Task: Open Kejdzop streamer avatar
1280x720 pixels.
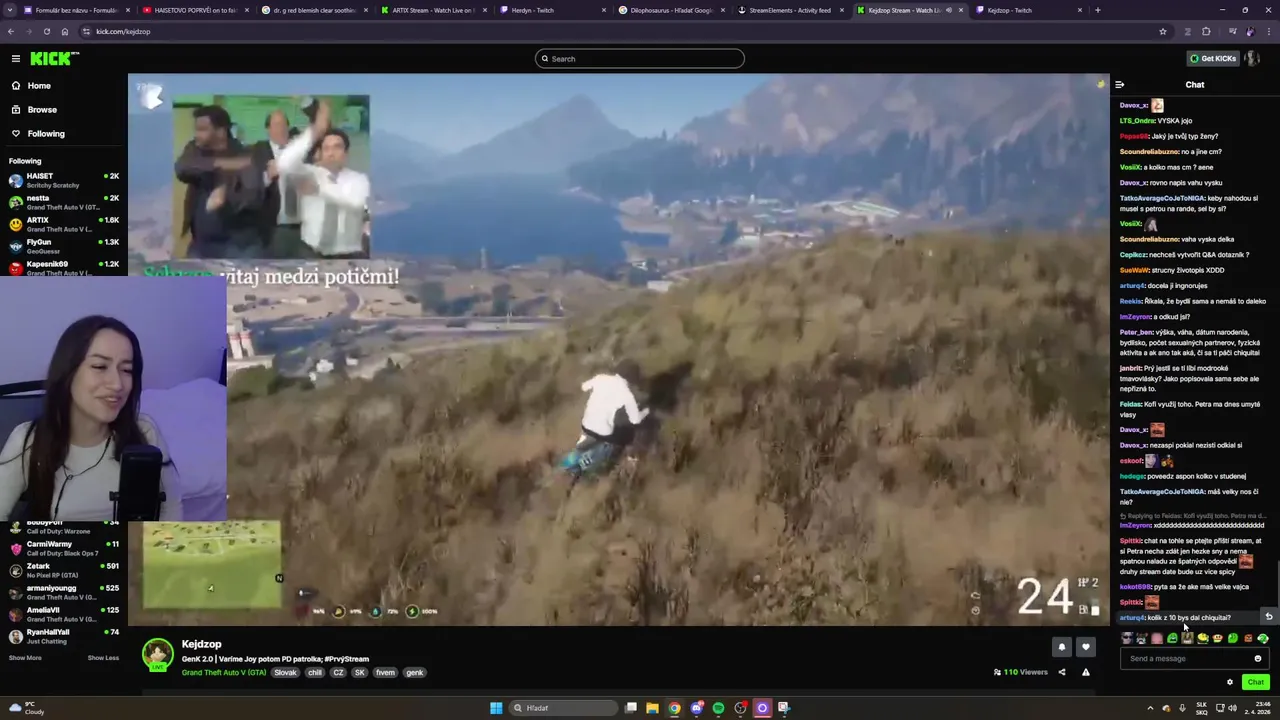Action: (157, 655)
